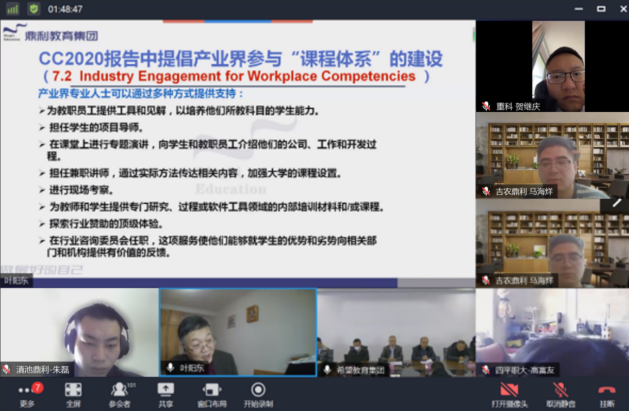Hang up the call with 挂断
This screenshot has height=411, width=630.
tap(606, 391)
